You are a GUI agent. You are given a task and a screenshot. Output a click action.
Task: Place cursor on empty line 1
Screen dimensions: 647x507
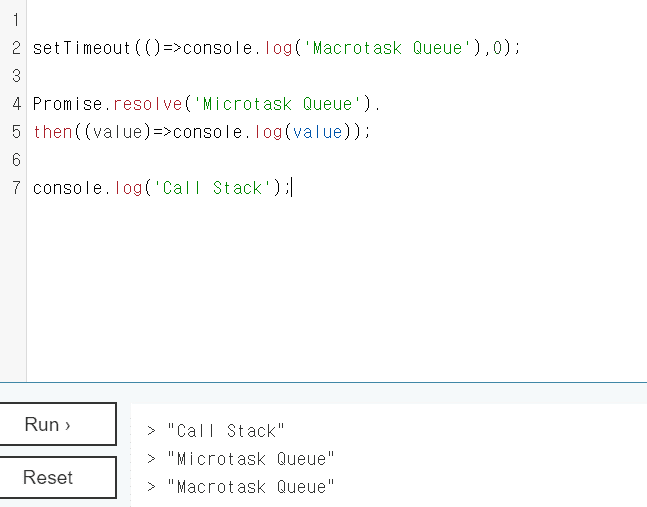[x=200, y=20]
